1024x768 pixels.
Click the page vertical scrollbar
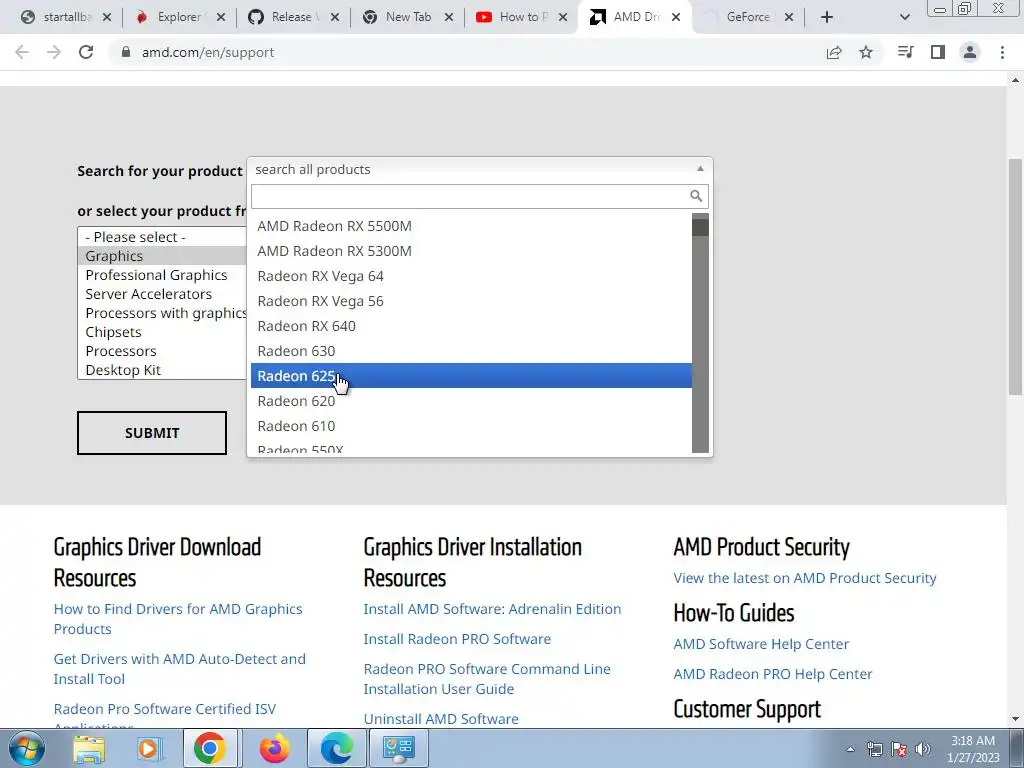coord(1015,277)
